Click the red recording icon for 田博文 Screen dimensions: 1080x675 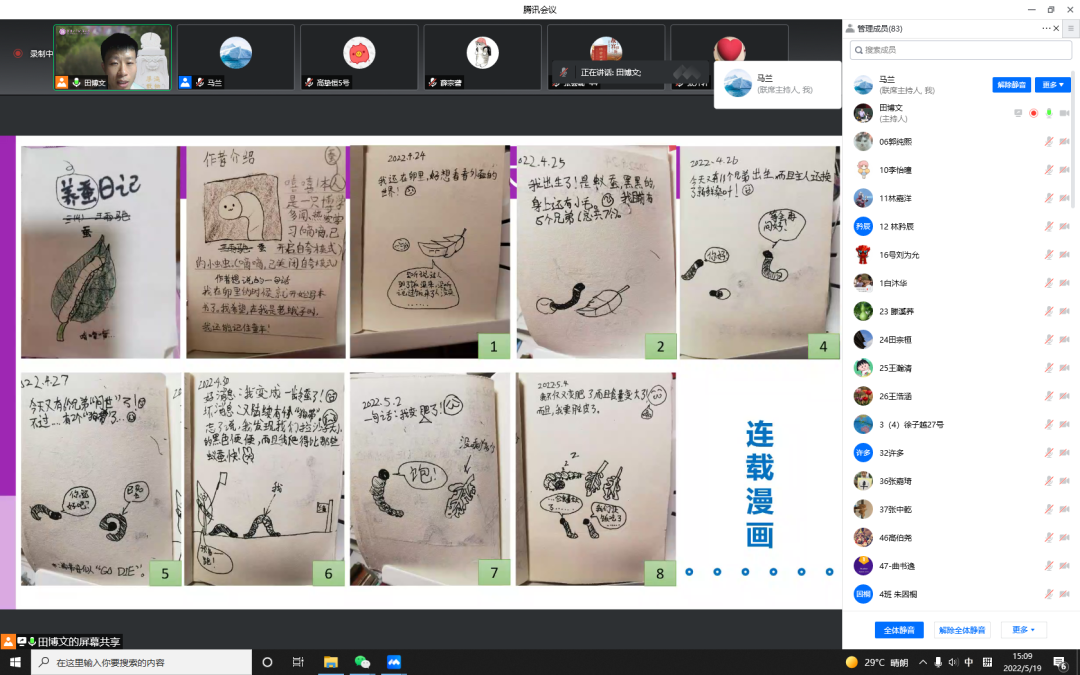tap(1033, 113)
